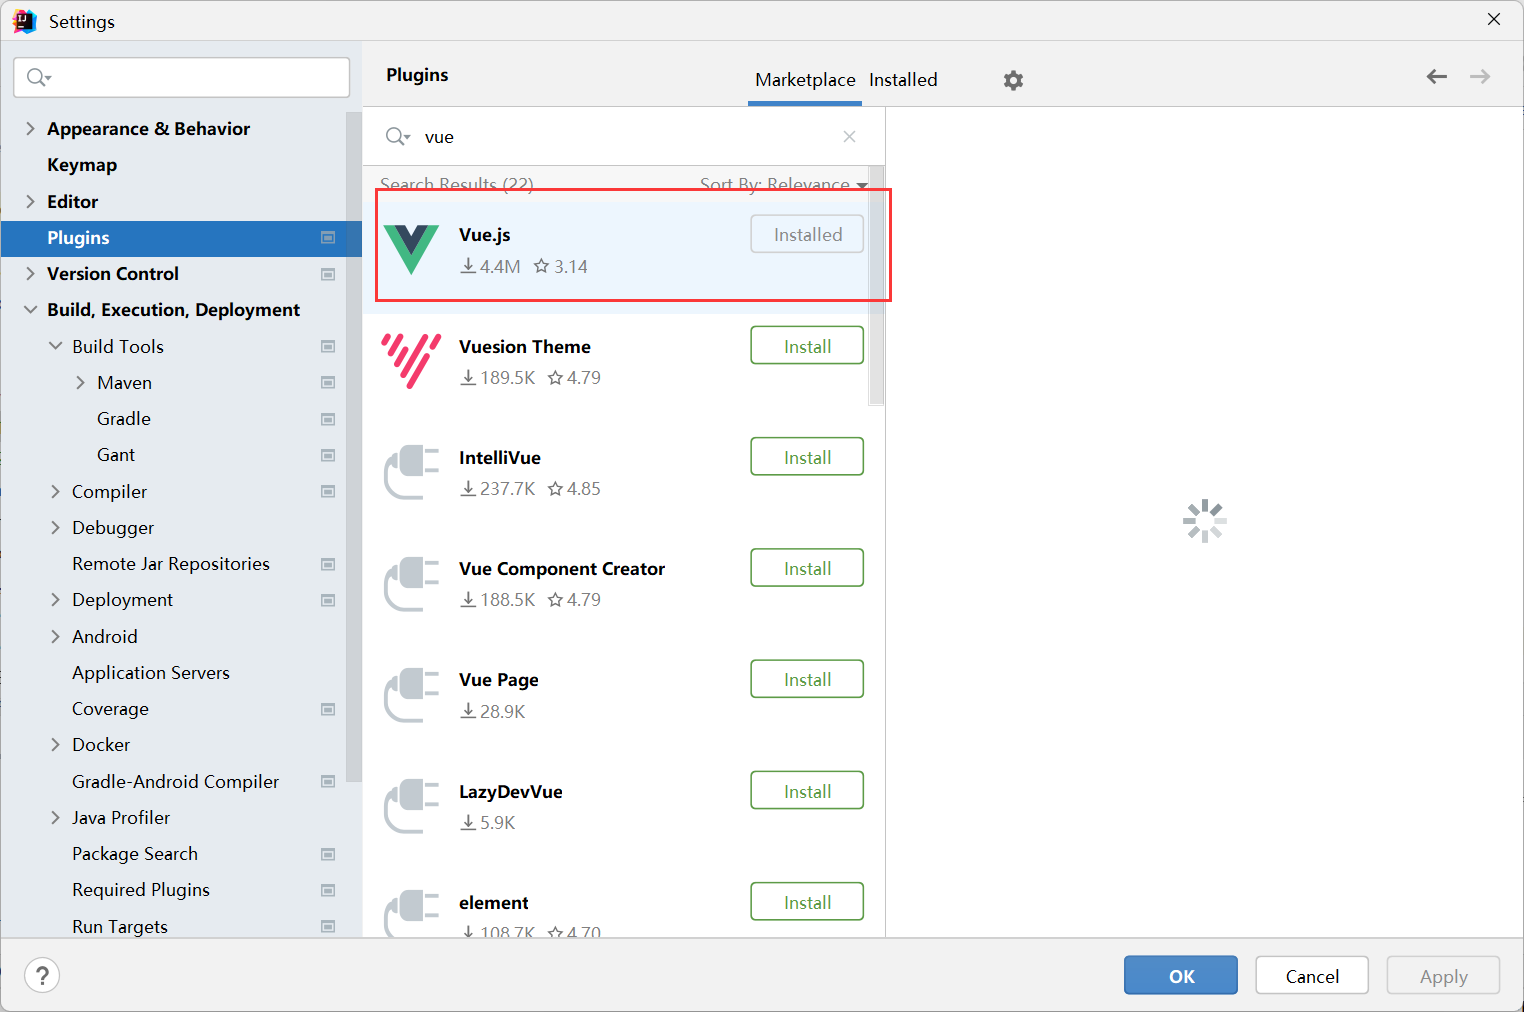Expand the Android node
Viewport: 1524px width, 1012px height.
[55, 636]
